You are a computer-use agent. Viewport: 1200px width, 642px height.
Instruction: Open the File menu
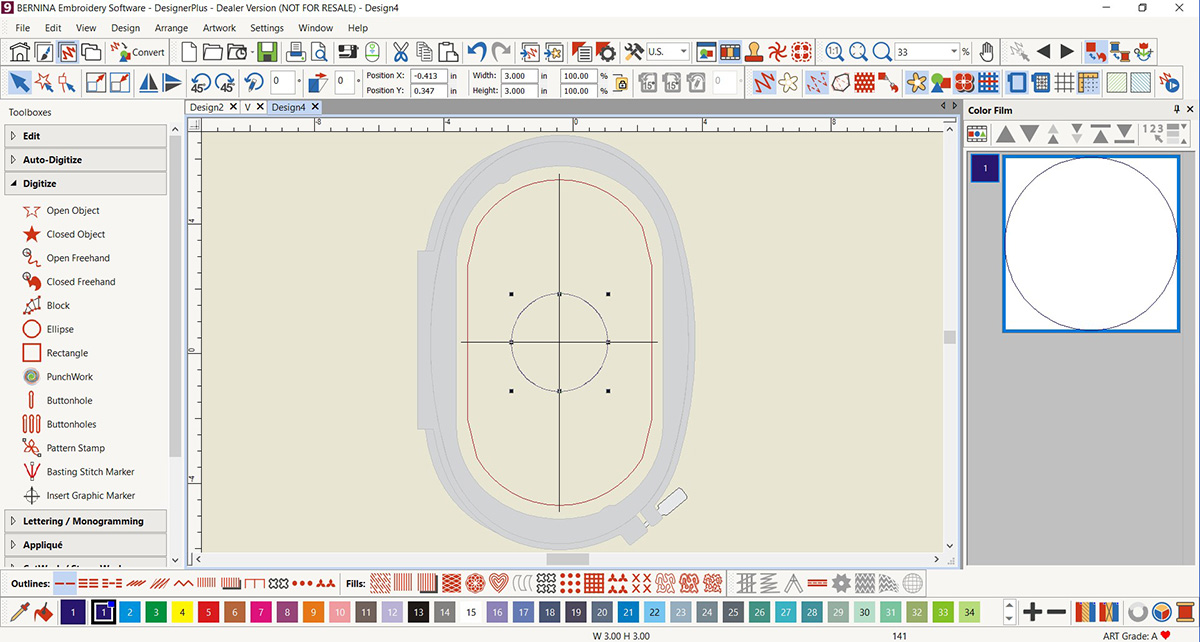pyautogui.click(x=23, y=28)
